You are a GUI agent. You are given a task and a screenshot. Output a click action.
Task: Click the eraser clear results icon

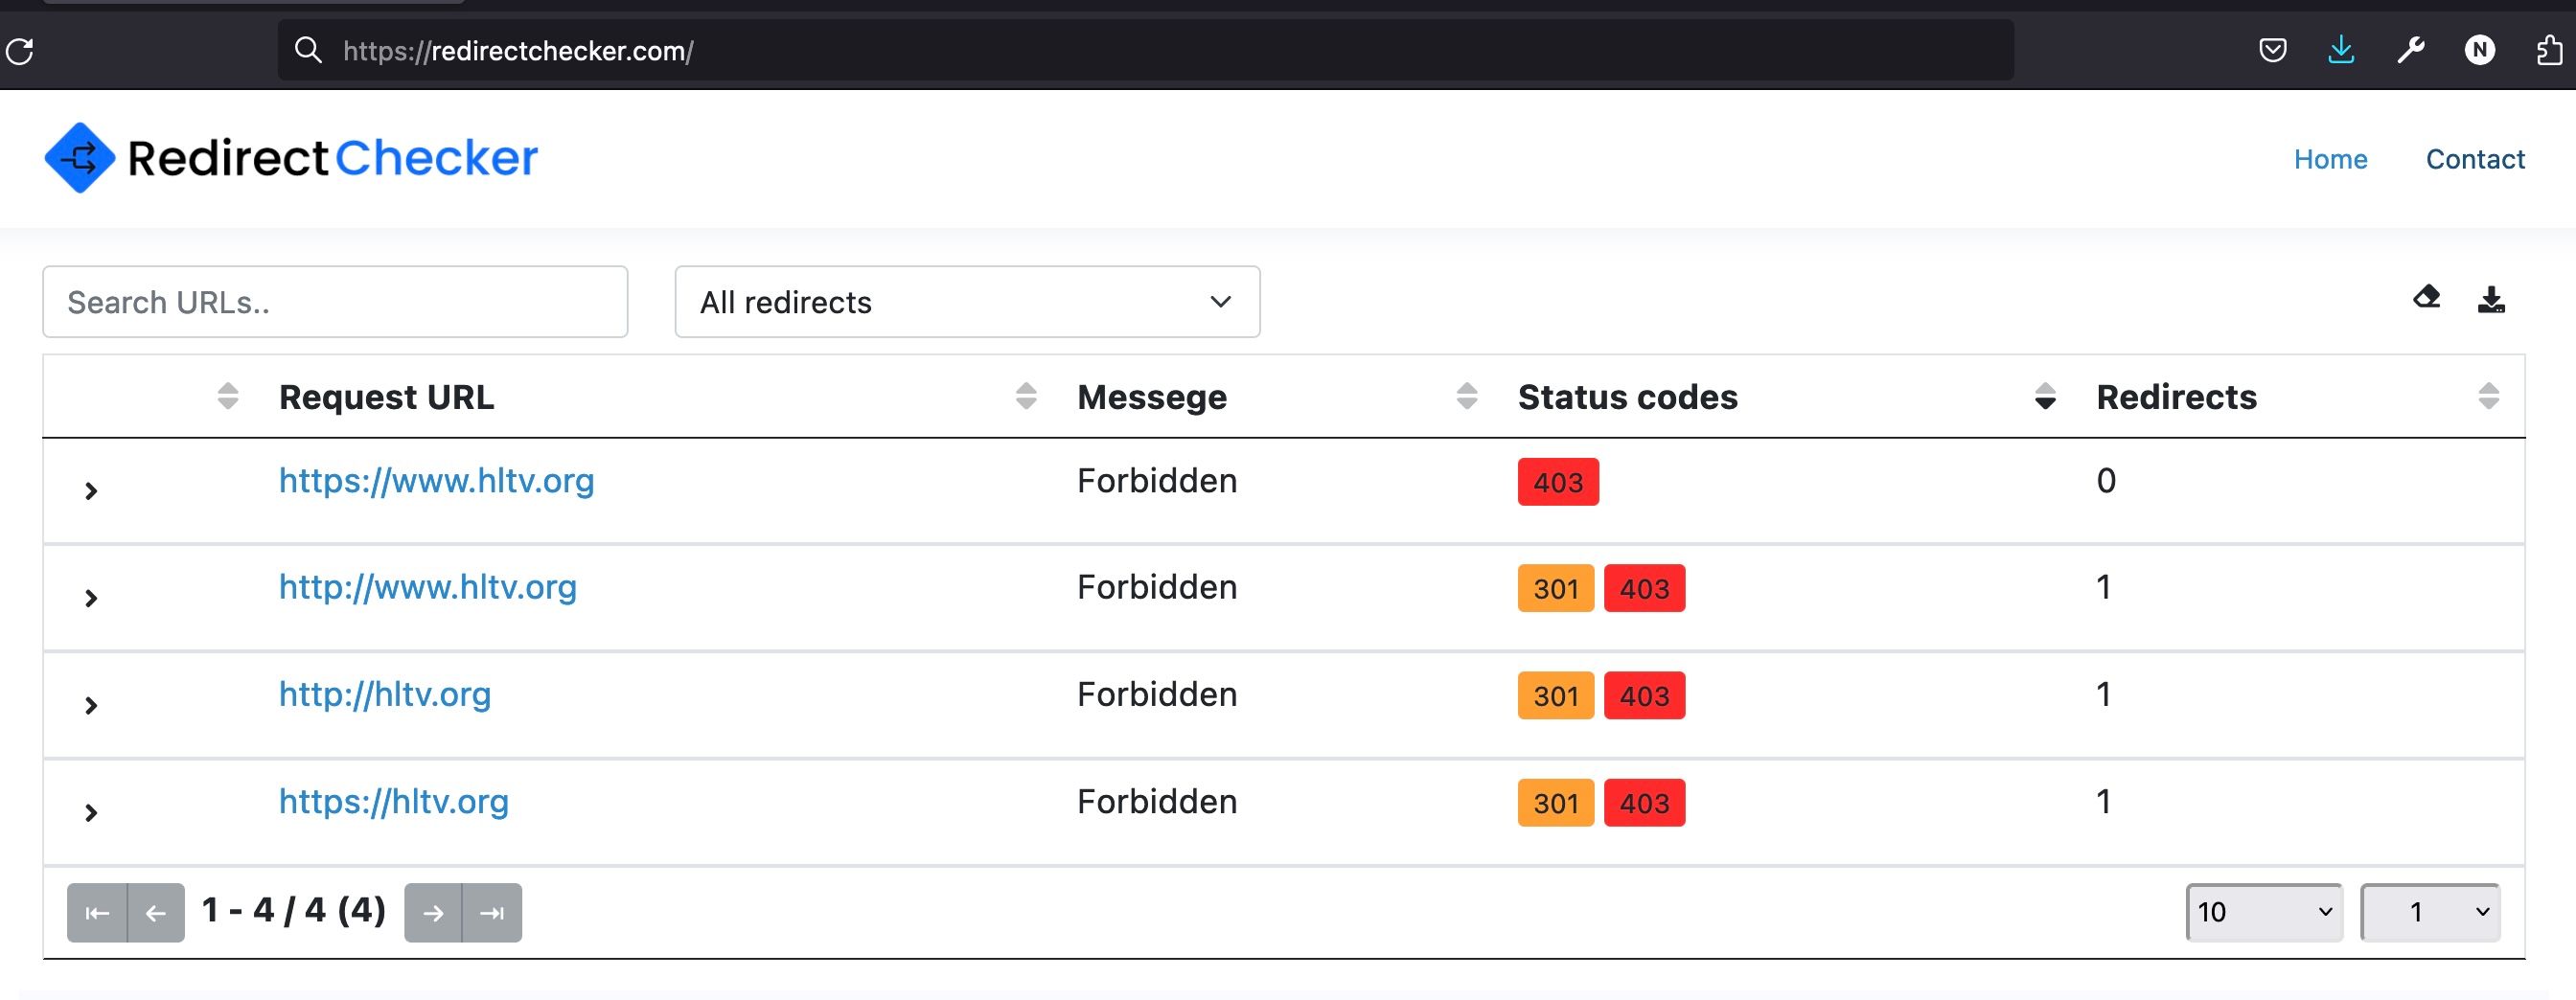(2426, 298)
